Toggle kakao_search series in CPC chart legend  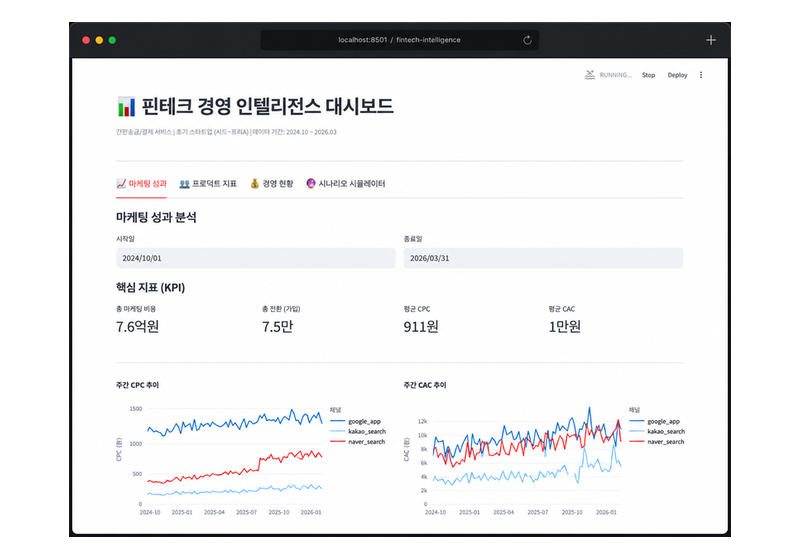[358, 431]
